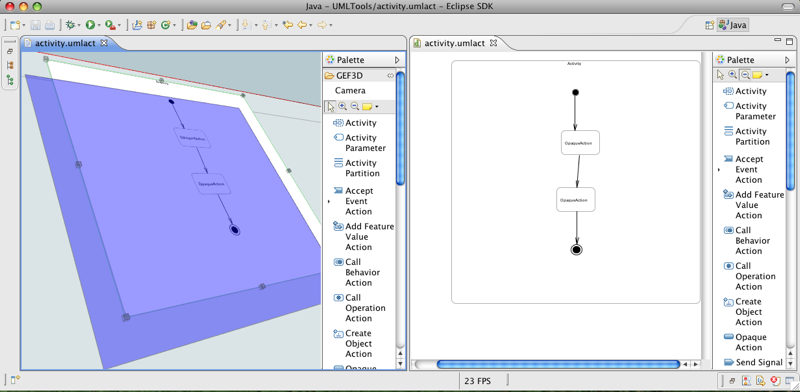This screenshot has width=800, height=392.
Task: Pin the GEF3D drawer open
Action: [390, 76]
